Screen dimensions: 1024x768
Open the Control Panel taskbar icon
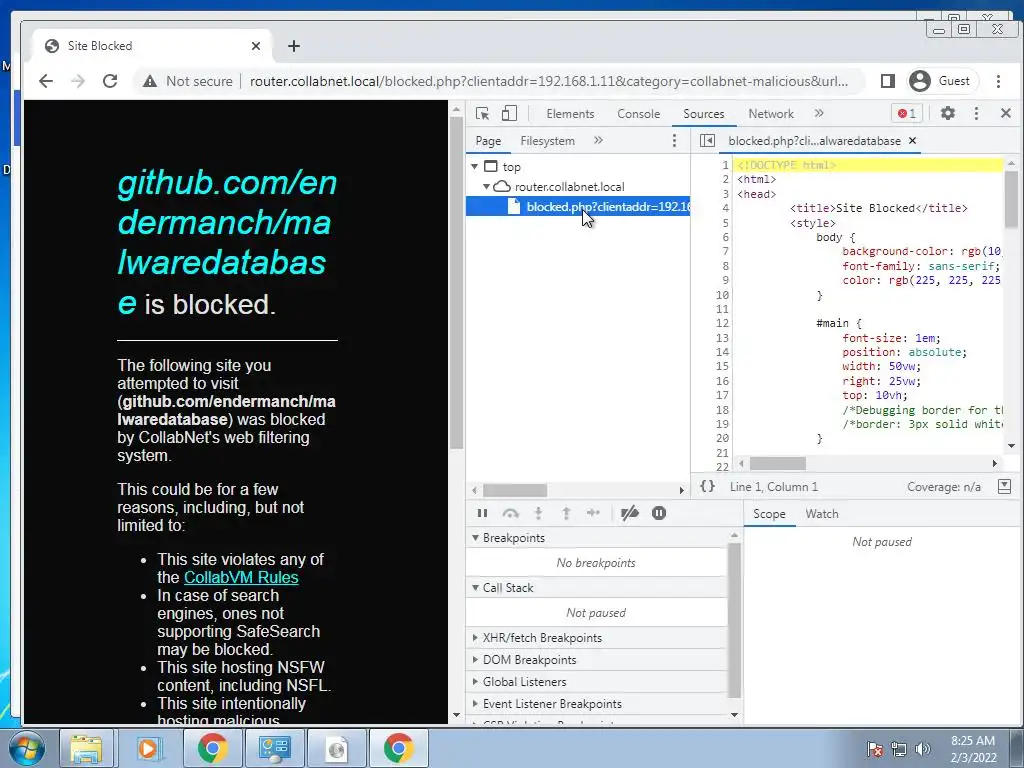point(274,748)
